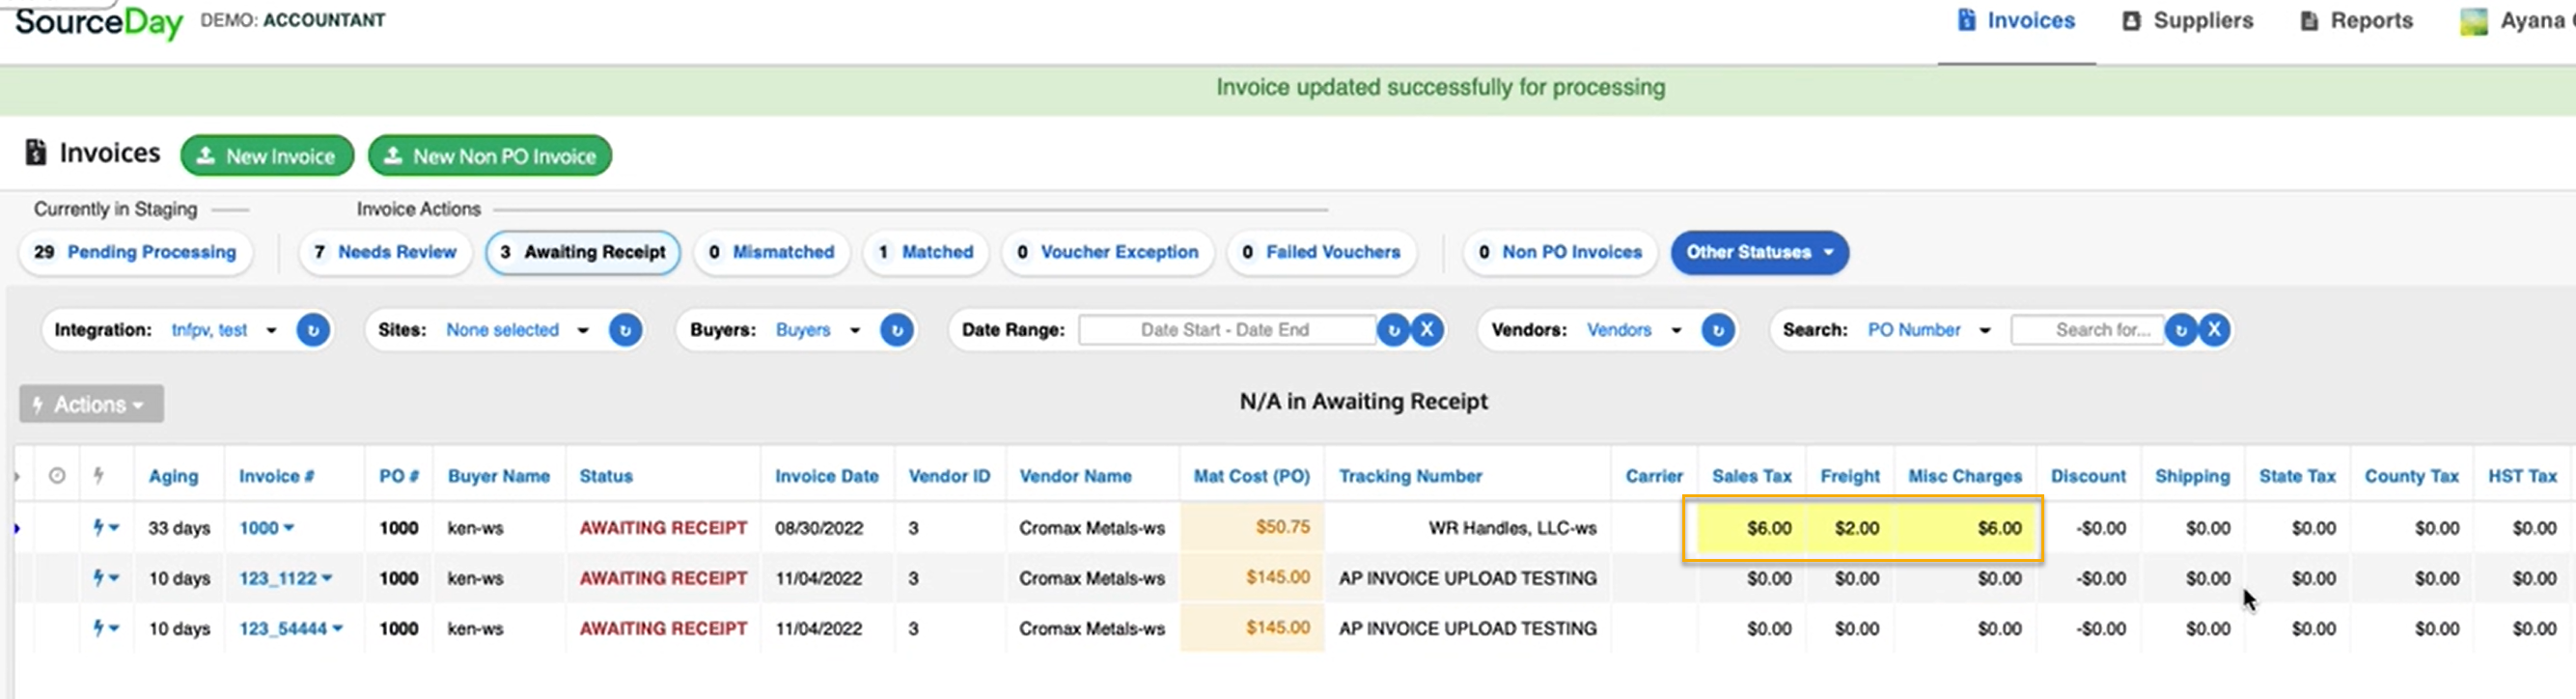This screenshot has width=2576, height=699.
Task: Select Mismatched tab
Action: [771, 252]
